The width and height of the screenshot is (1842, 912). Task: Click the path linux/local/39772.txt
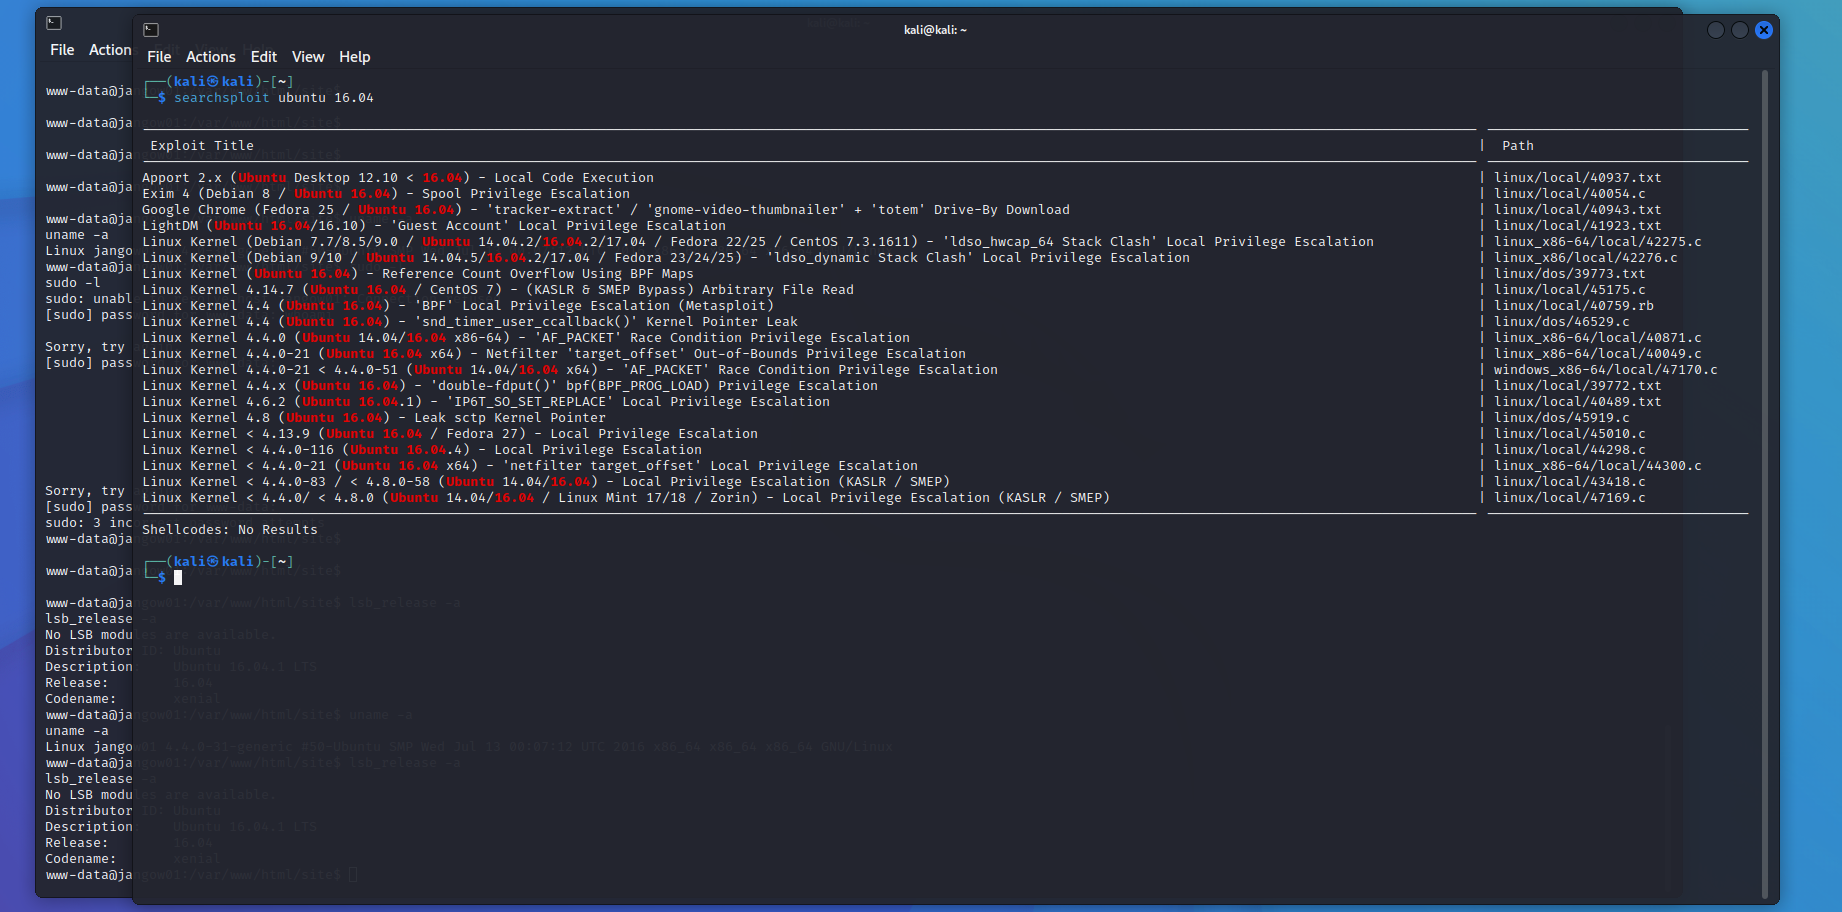[x=1578, y=386]
